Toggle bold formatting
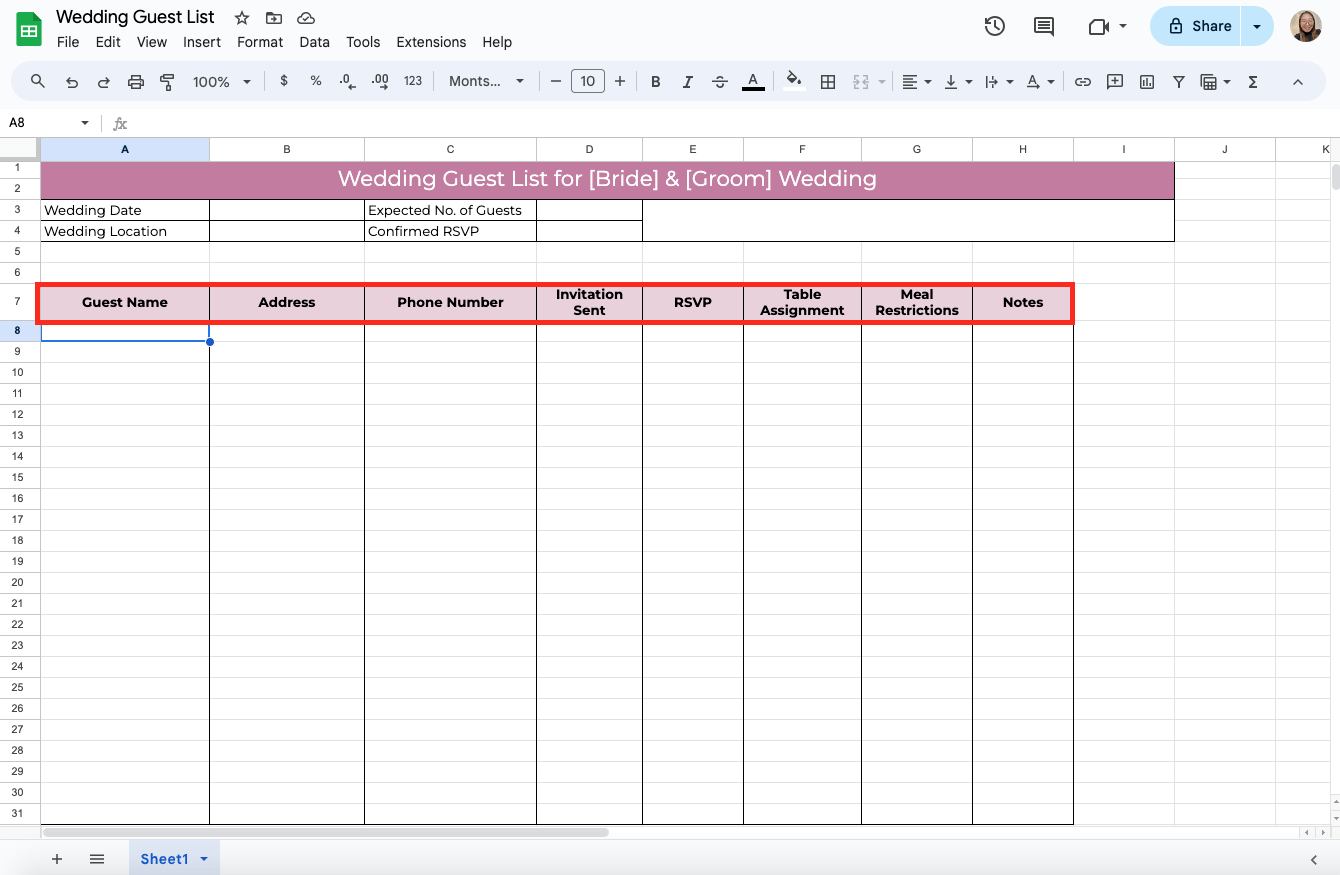 tap(655, 81)
